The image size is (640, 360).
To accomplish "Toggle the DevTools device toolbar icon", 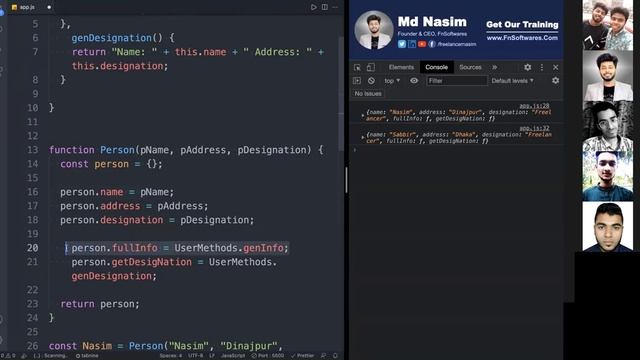I will tap(371, 67).
